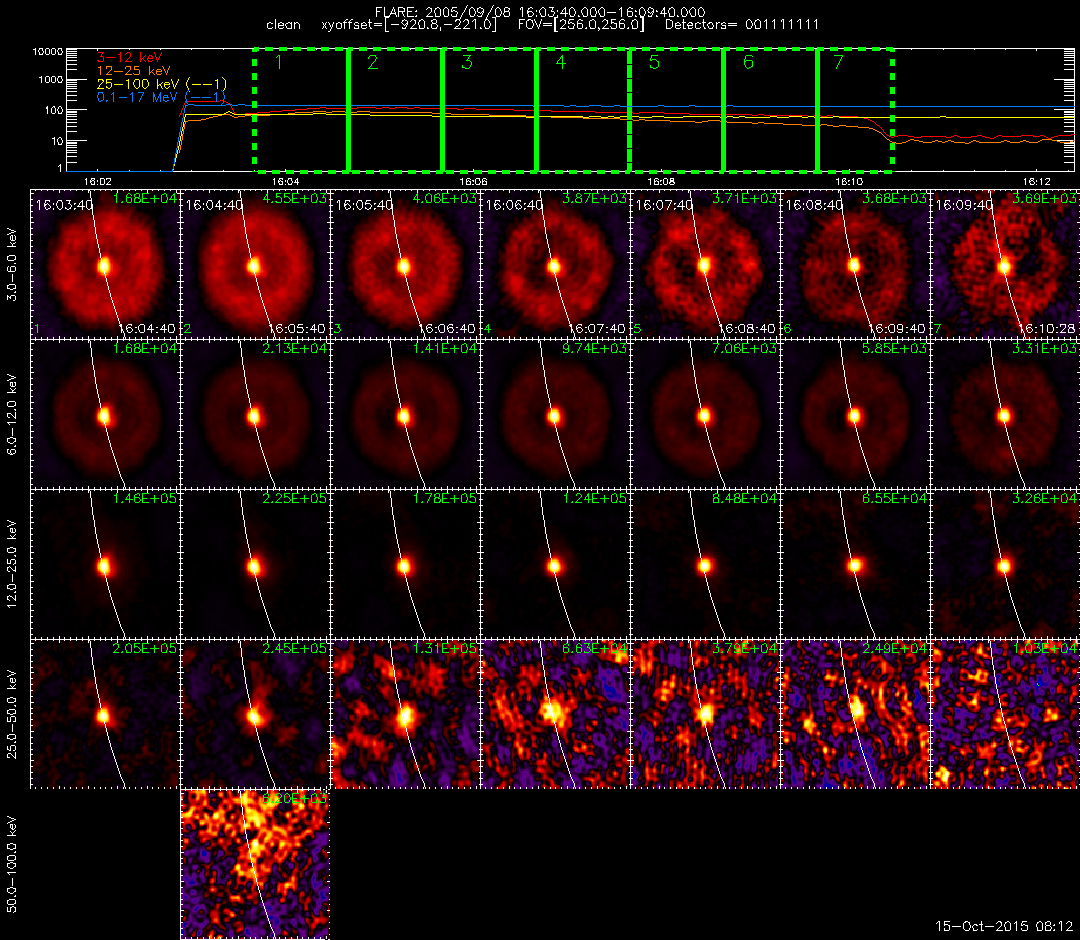Screen dimensions: 1080x940
Task: Click the "clean" algorithm label
Action: (283, 25)
